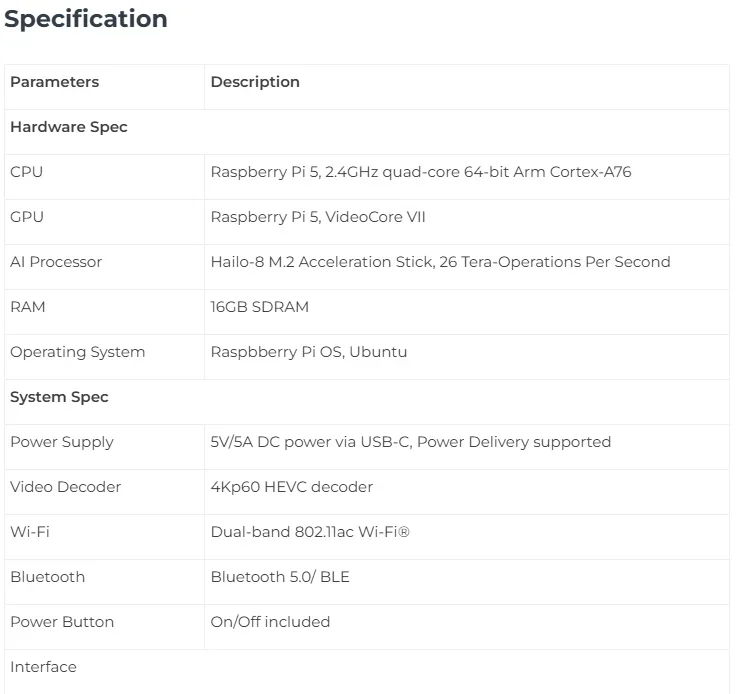Image resolution: width=737 pixels, height=694 pixels.
Task: Select the Parameters column header
Action: 54,82
